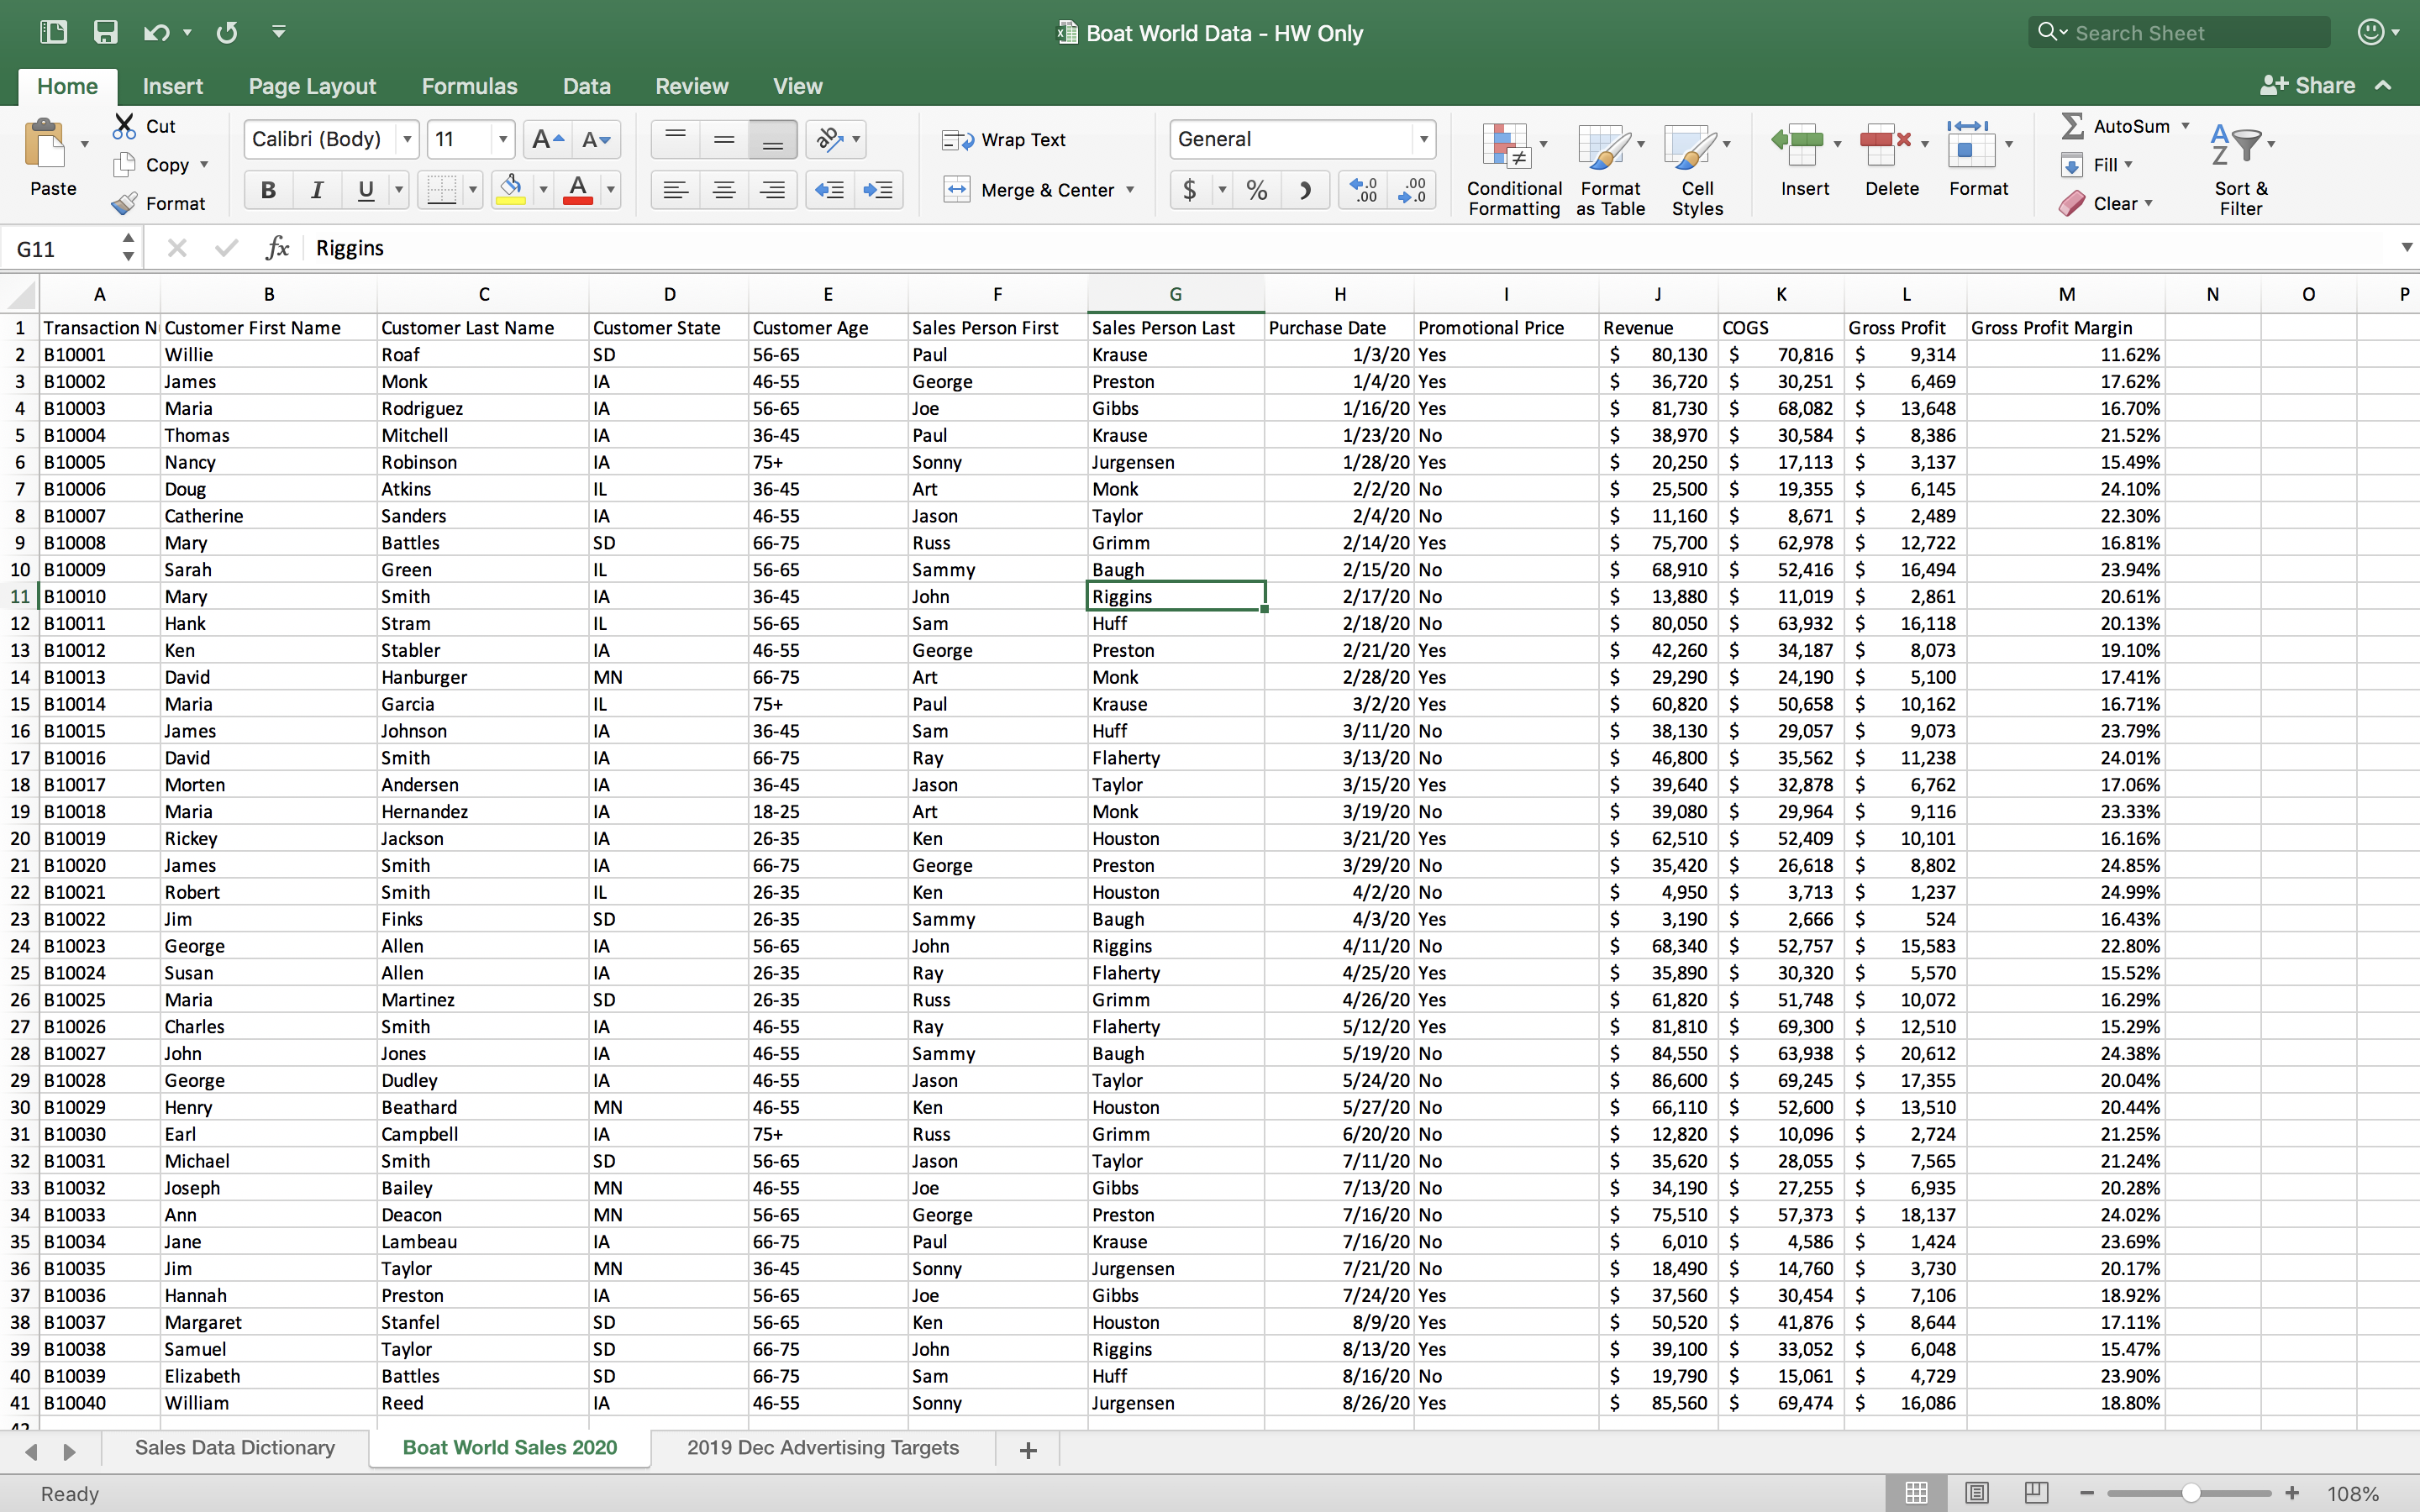Image resolution: width=2420 pixels, height=1512 pixels.
Task: Align text right
Action: pyautogui.click(x=772, y=189)
